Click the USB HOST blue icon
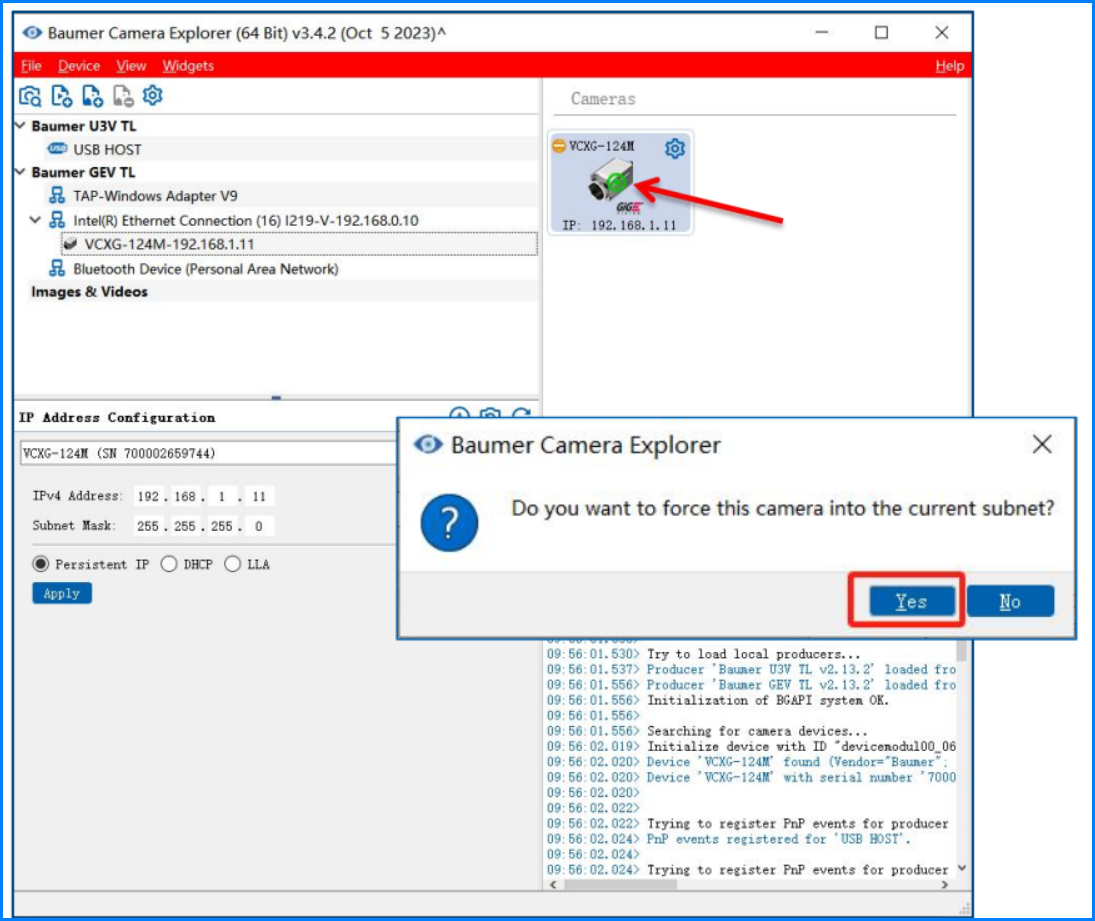 pyautogui.click(x=57, y=149)
